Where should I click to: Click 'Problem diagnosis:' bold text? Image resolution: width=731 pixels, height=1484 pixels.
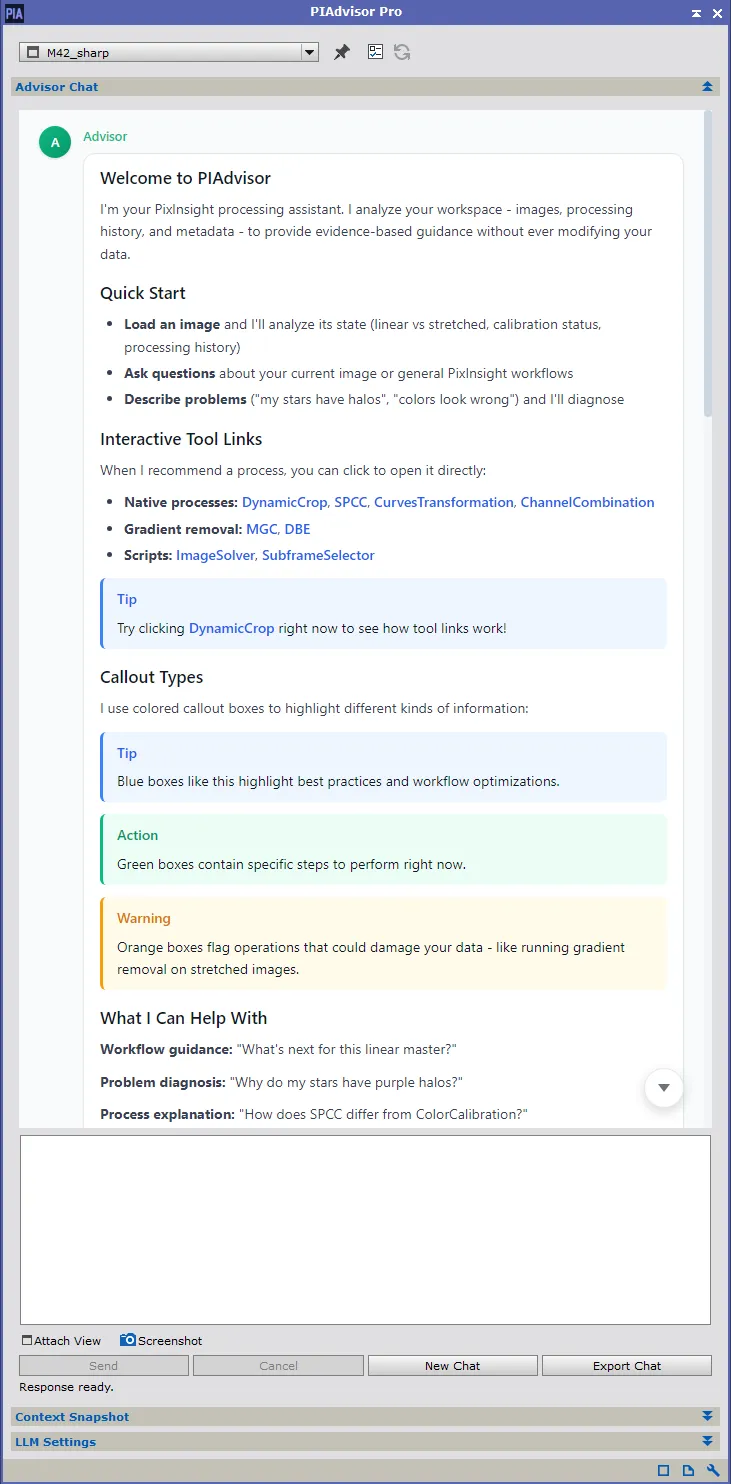163,1082
